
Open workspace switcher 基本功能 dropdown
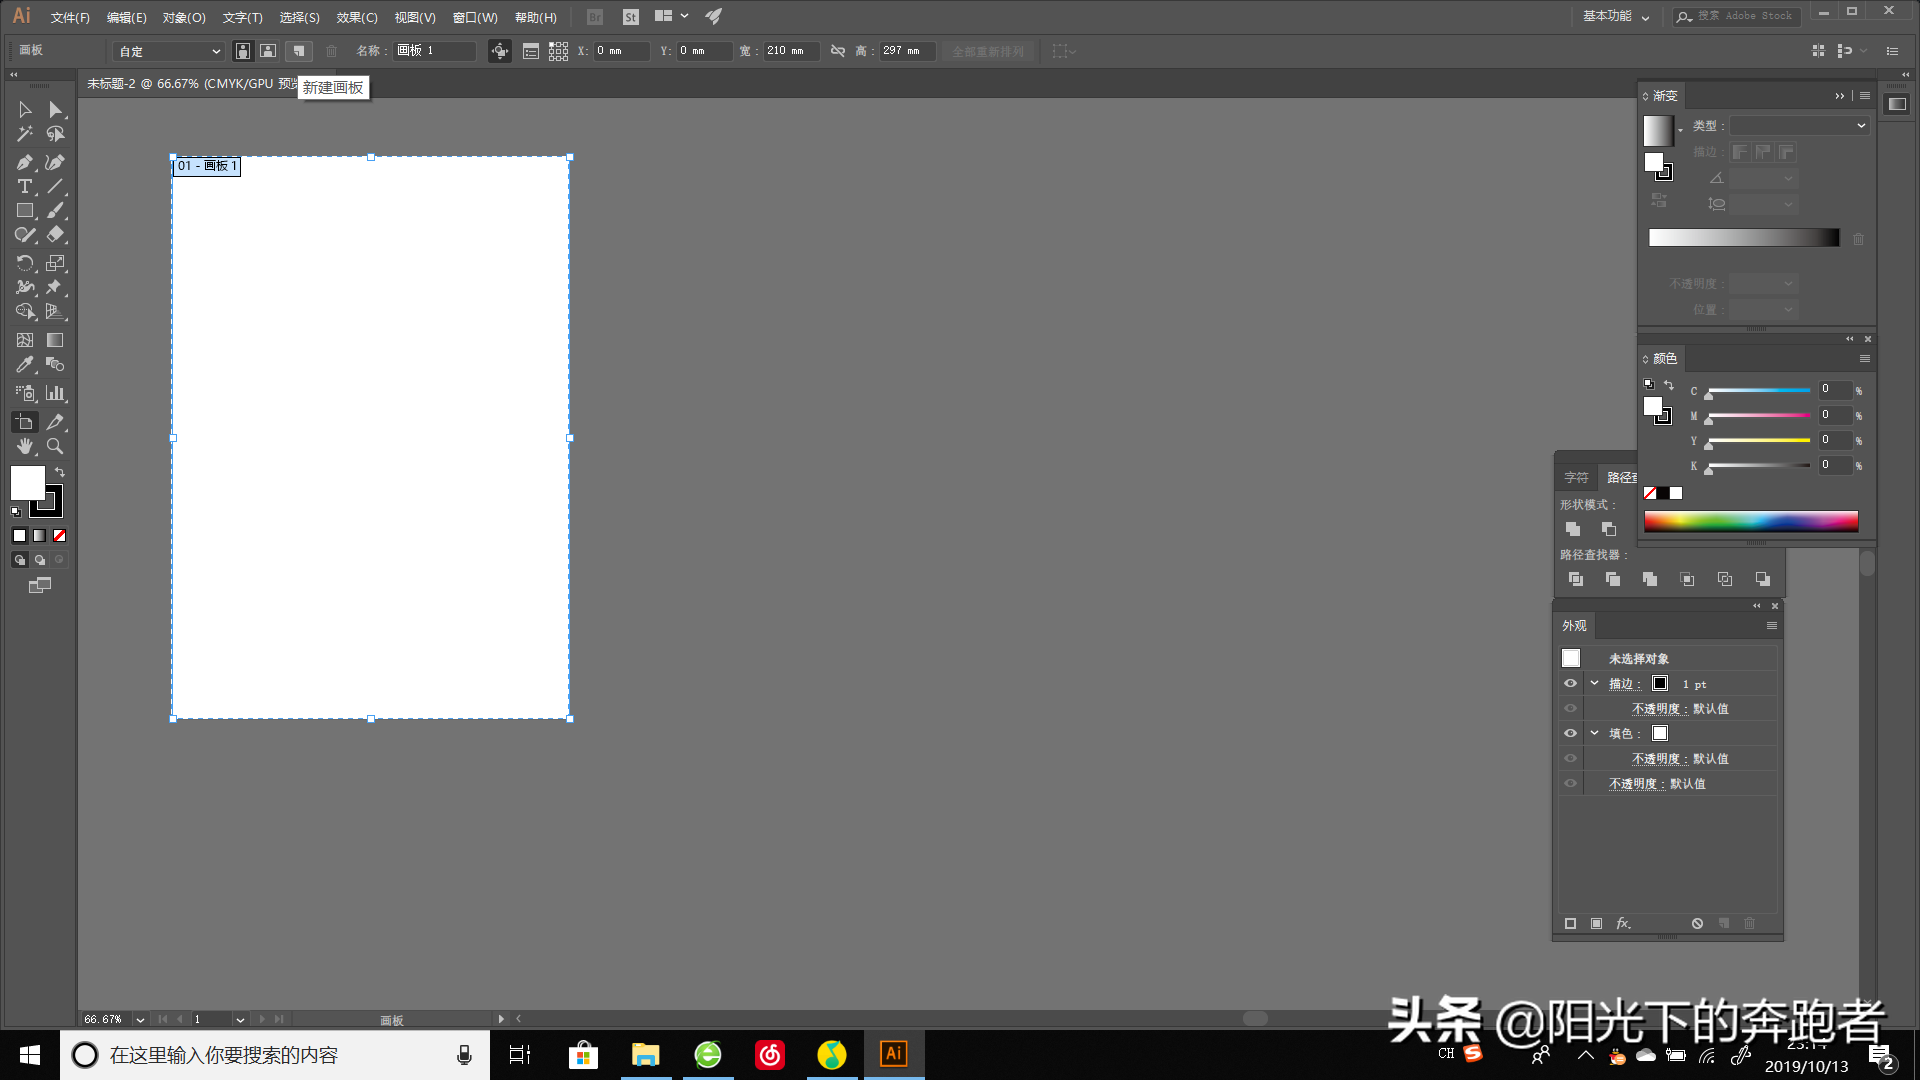(1616, 16)
